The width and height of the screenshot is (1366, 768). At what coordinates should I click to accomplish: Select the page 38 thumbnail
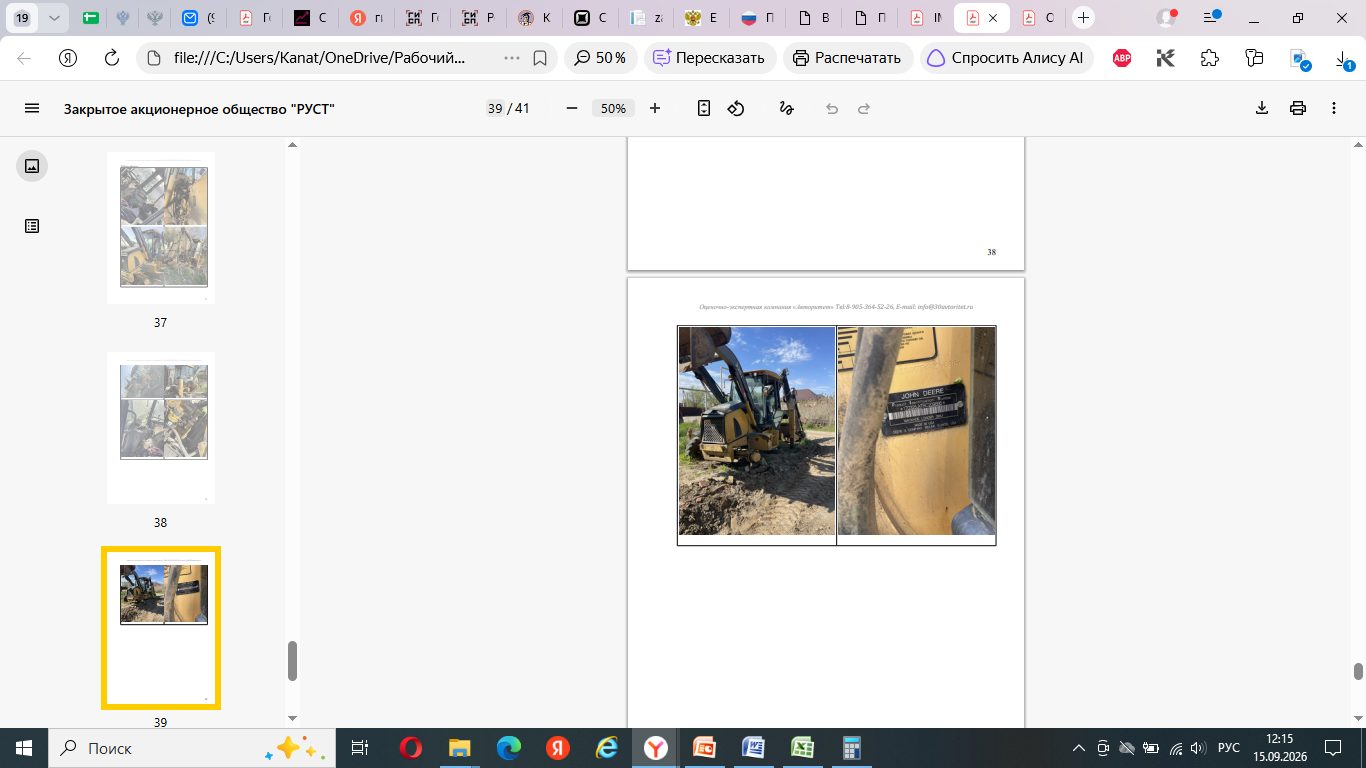click(161, 428)
